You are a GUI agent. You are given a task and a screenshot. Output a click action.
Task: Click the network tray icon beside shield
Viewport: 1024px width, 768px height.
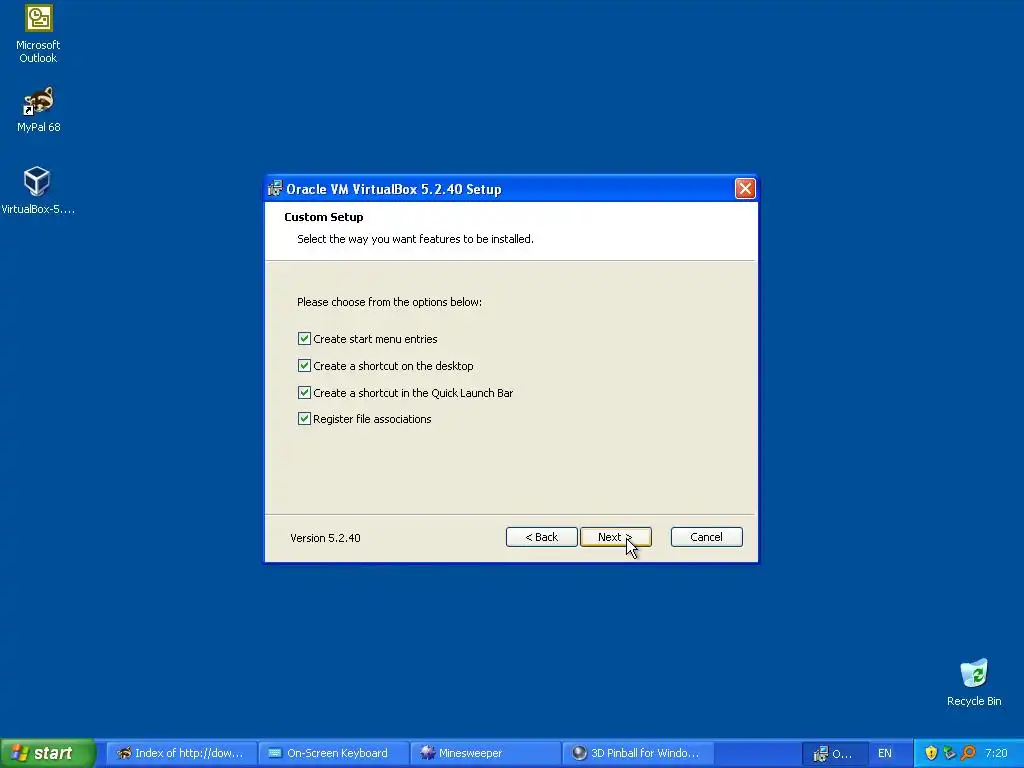(x=950, y=753)
